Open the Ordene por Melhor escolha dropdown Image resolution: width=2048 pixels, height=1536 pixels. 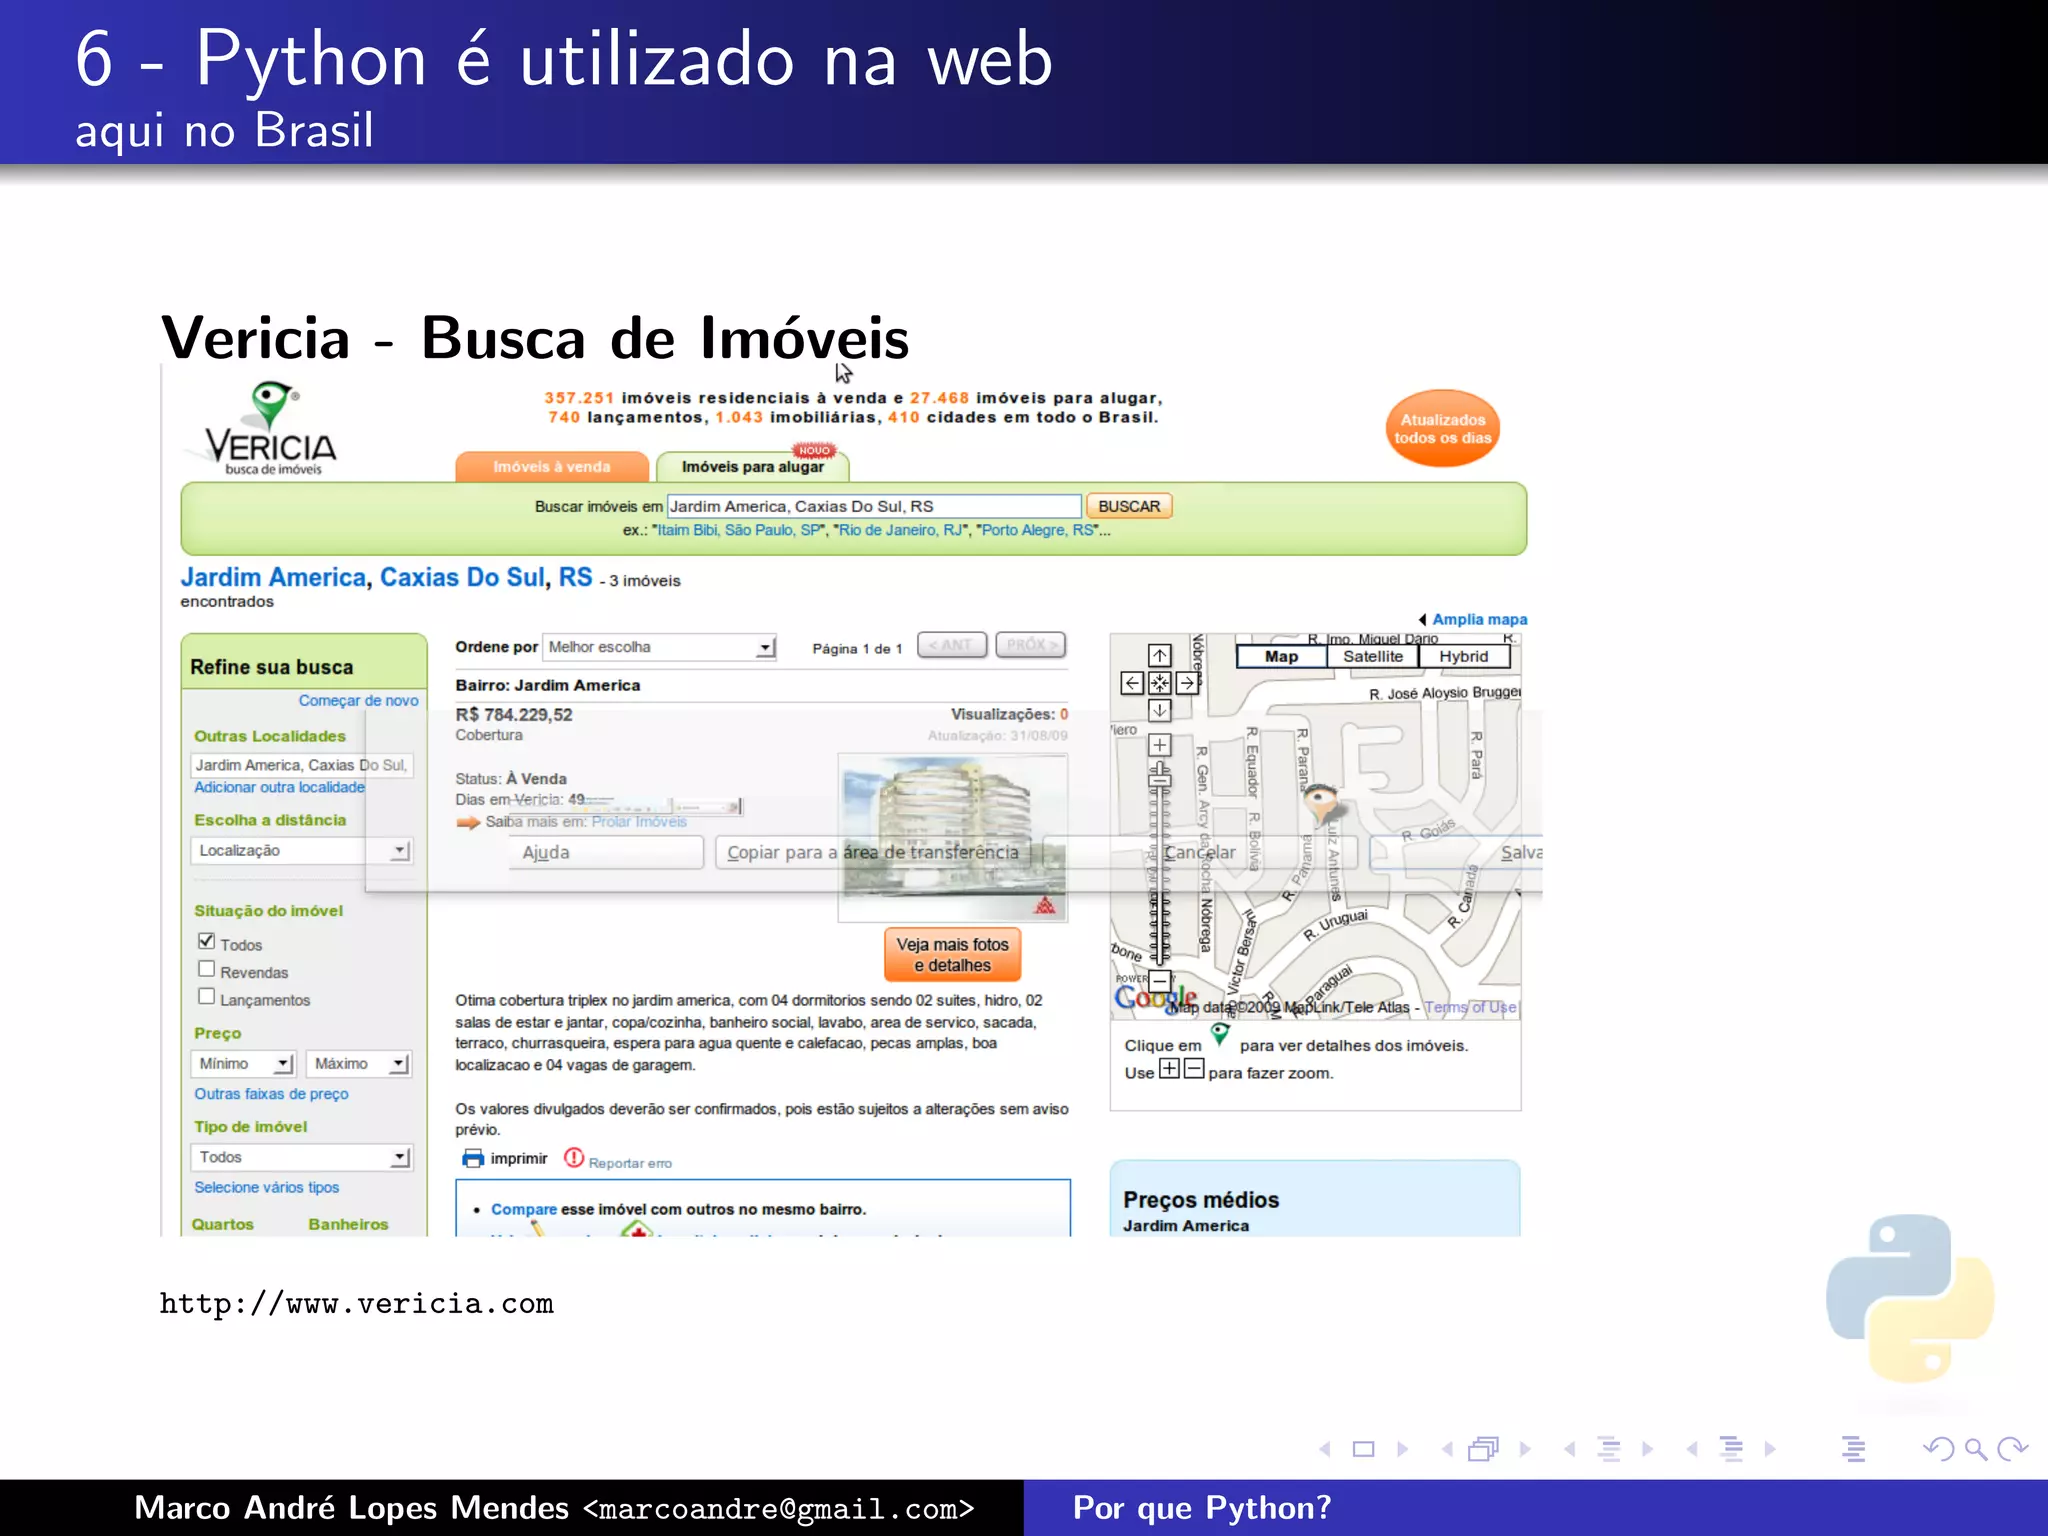click(660, 648)
